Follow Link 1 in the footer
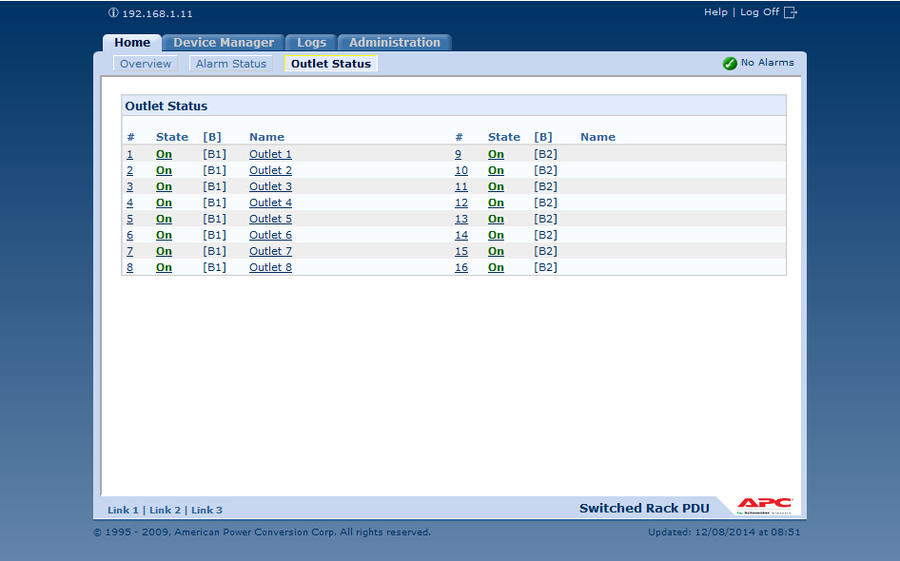Screen dimensions: 900x561 (x=123, y=510)
